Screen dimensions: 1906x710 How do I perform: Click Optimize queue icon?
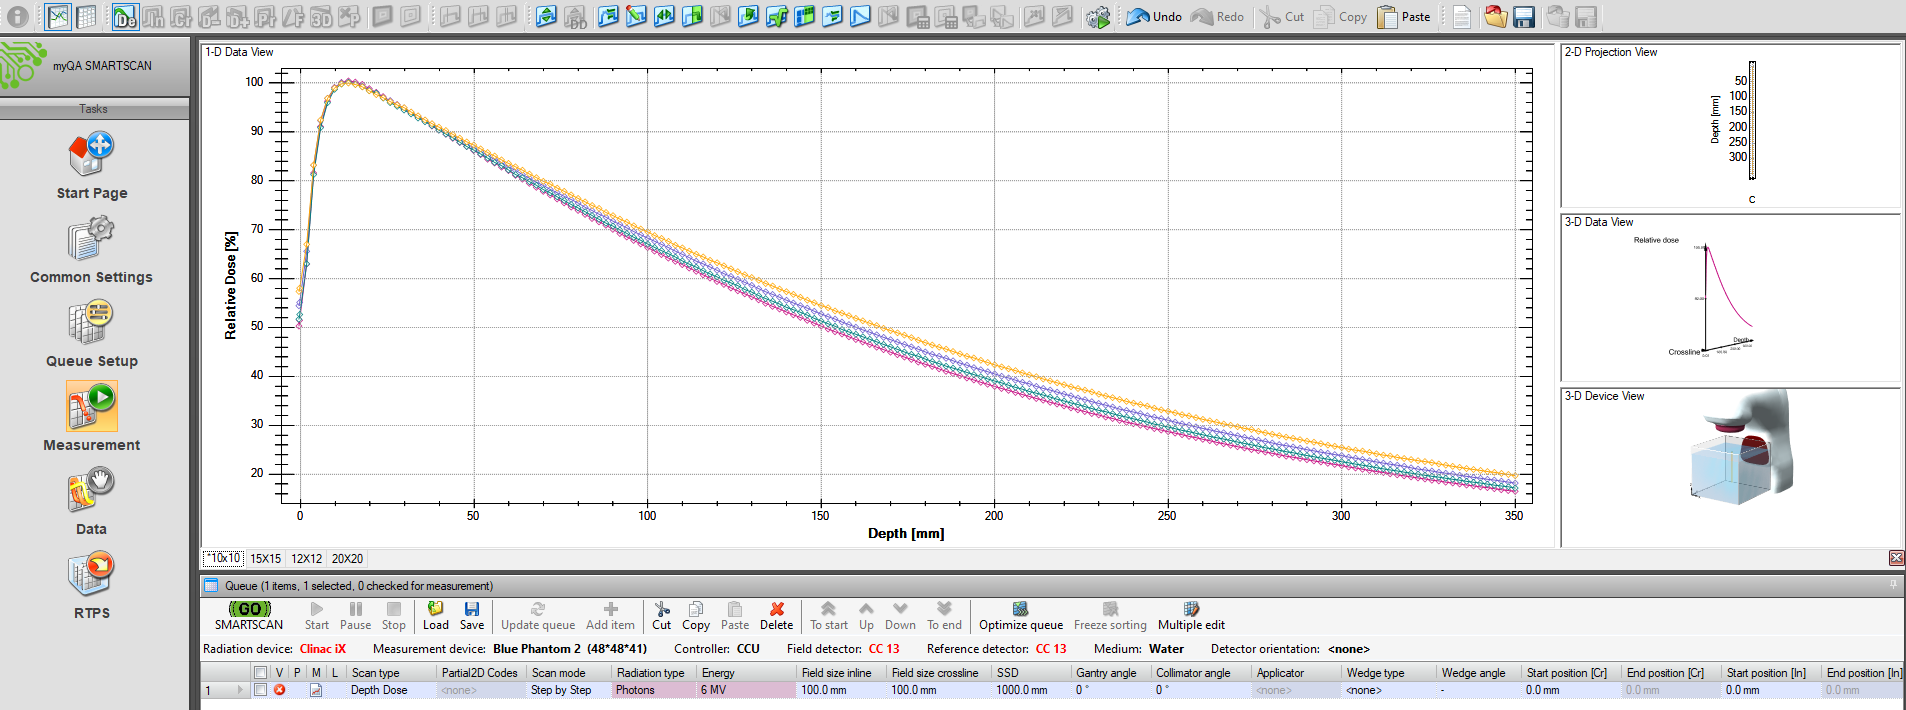pos(1020,615)
